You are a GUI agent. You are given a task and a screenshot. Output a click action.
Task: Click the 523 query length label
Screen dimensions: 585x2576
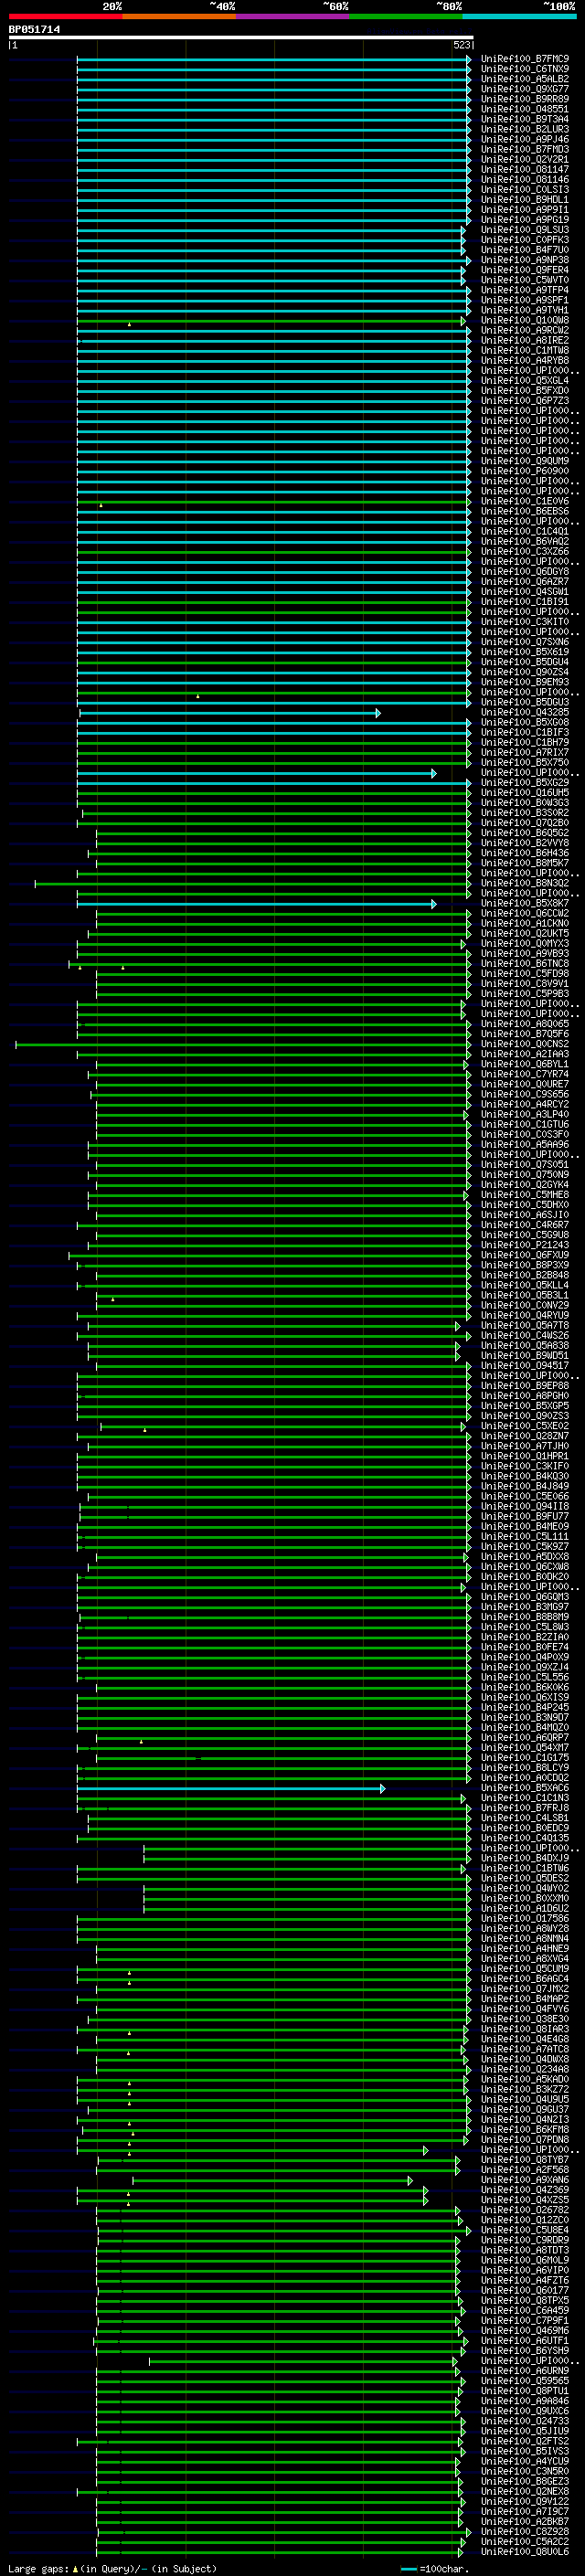coord(461,45)
